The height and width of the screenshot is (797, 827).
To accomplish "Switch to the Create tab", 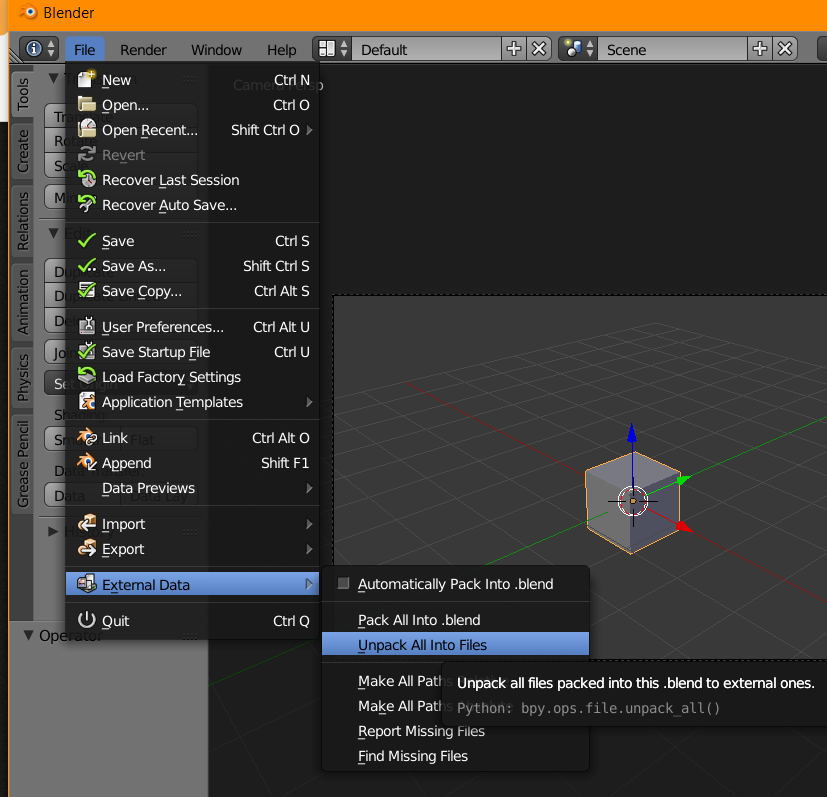I will tap(22, 151).
